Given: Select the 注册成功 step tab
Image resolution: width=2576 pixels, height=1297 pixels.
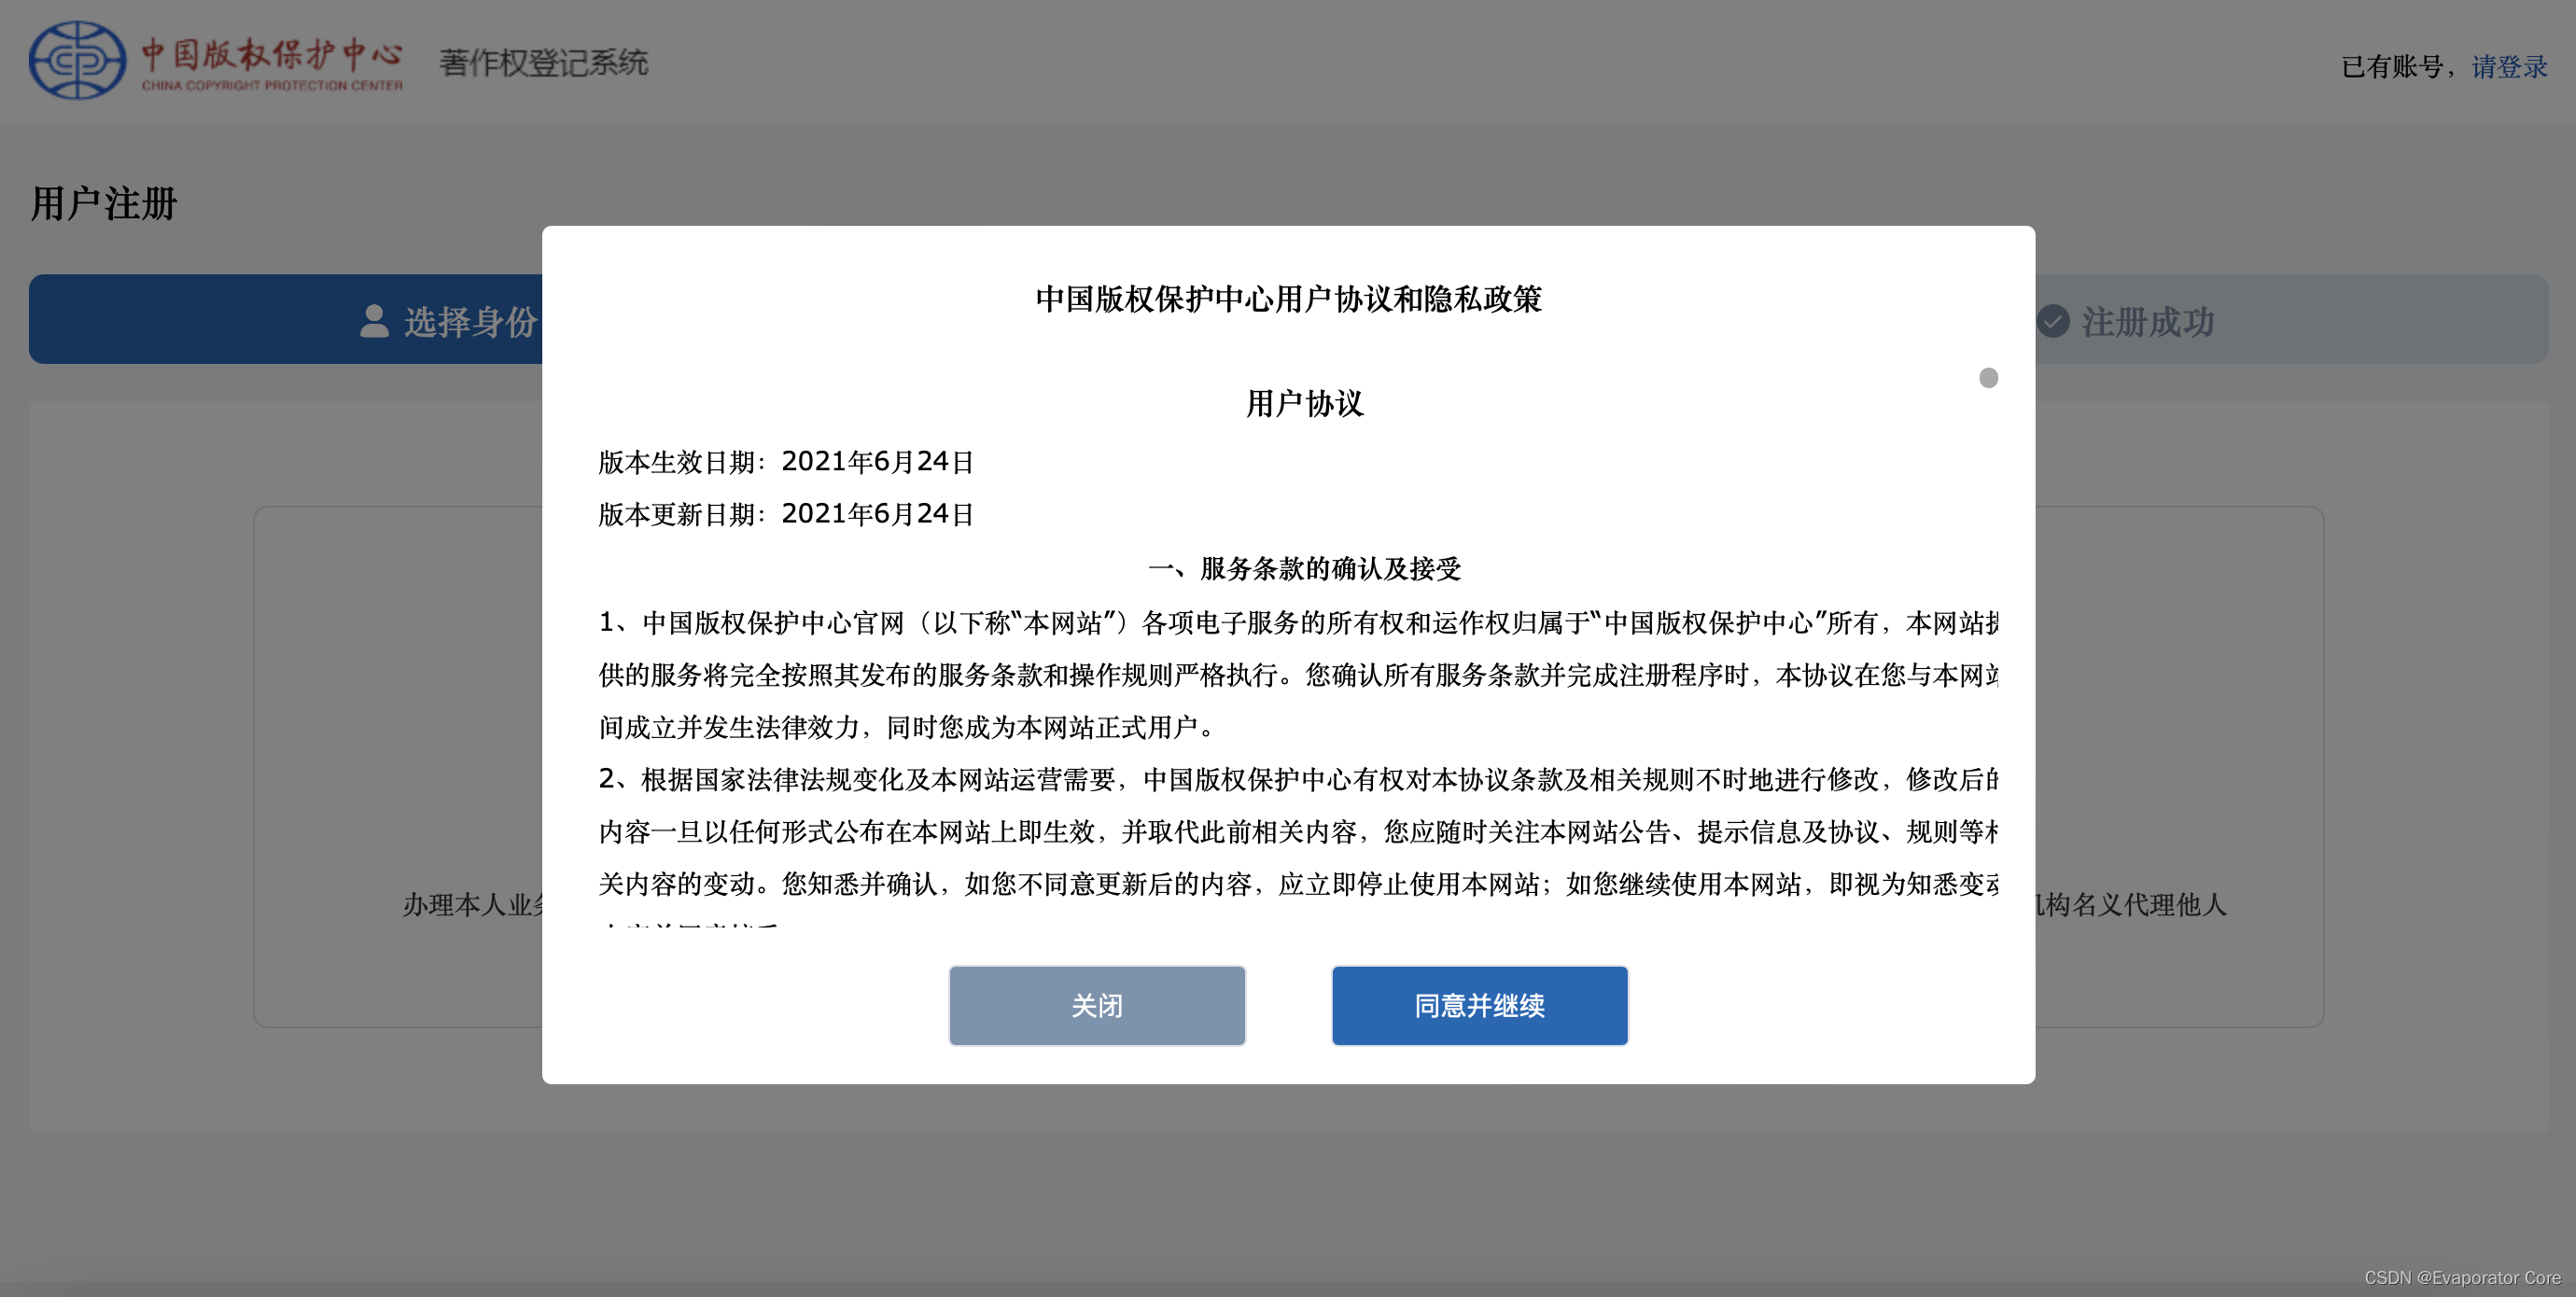Looking at the screenshot, I should pyautogui.click(x=2147, y=321).
